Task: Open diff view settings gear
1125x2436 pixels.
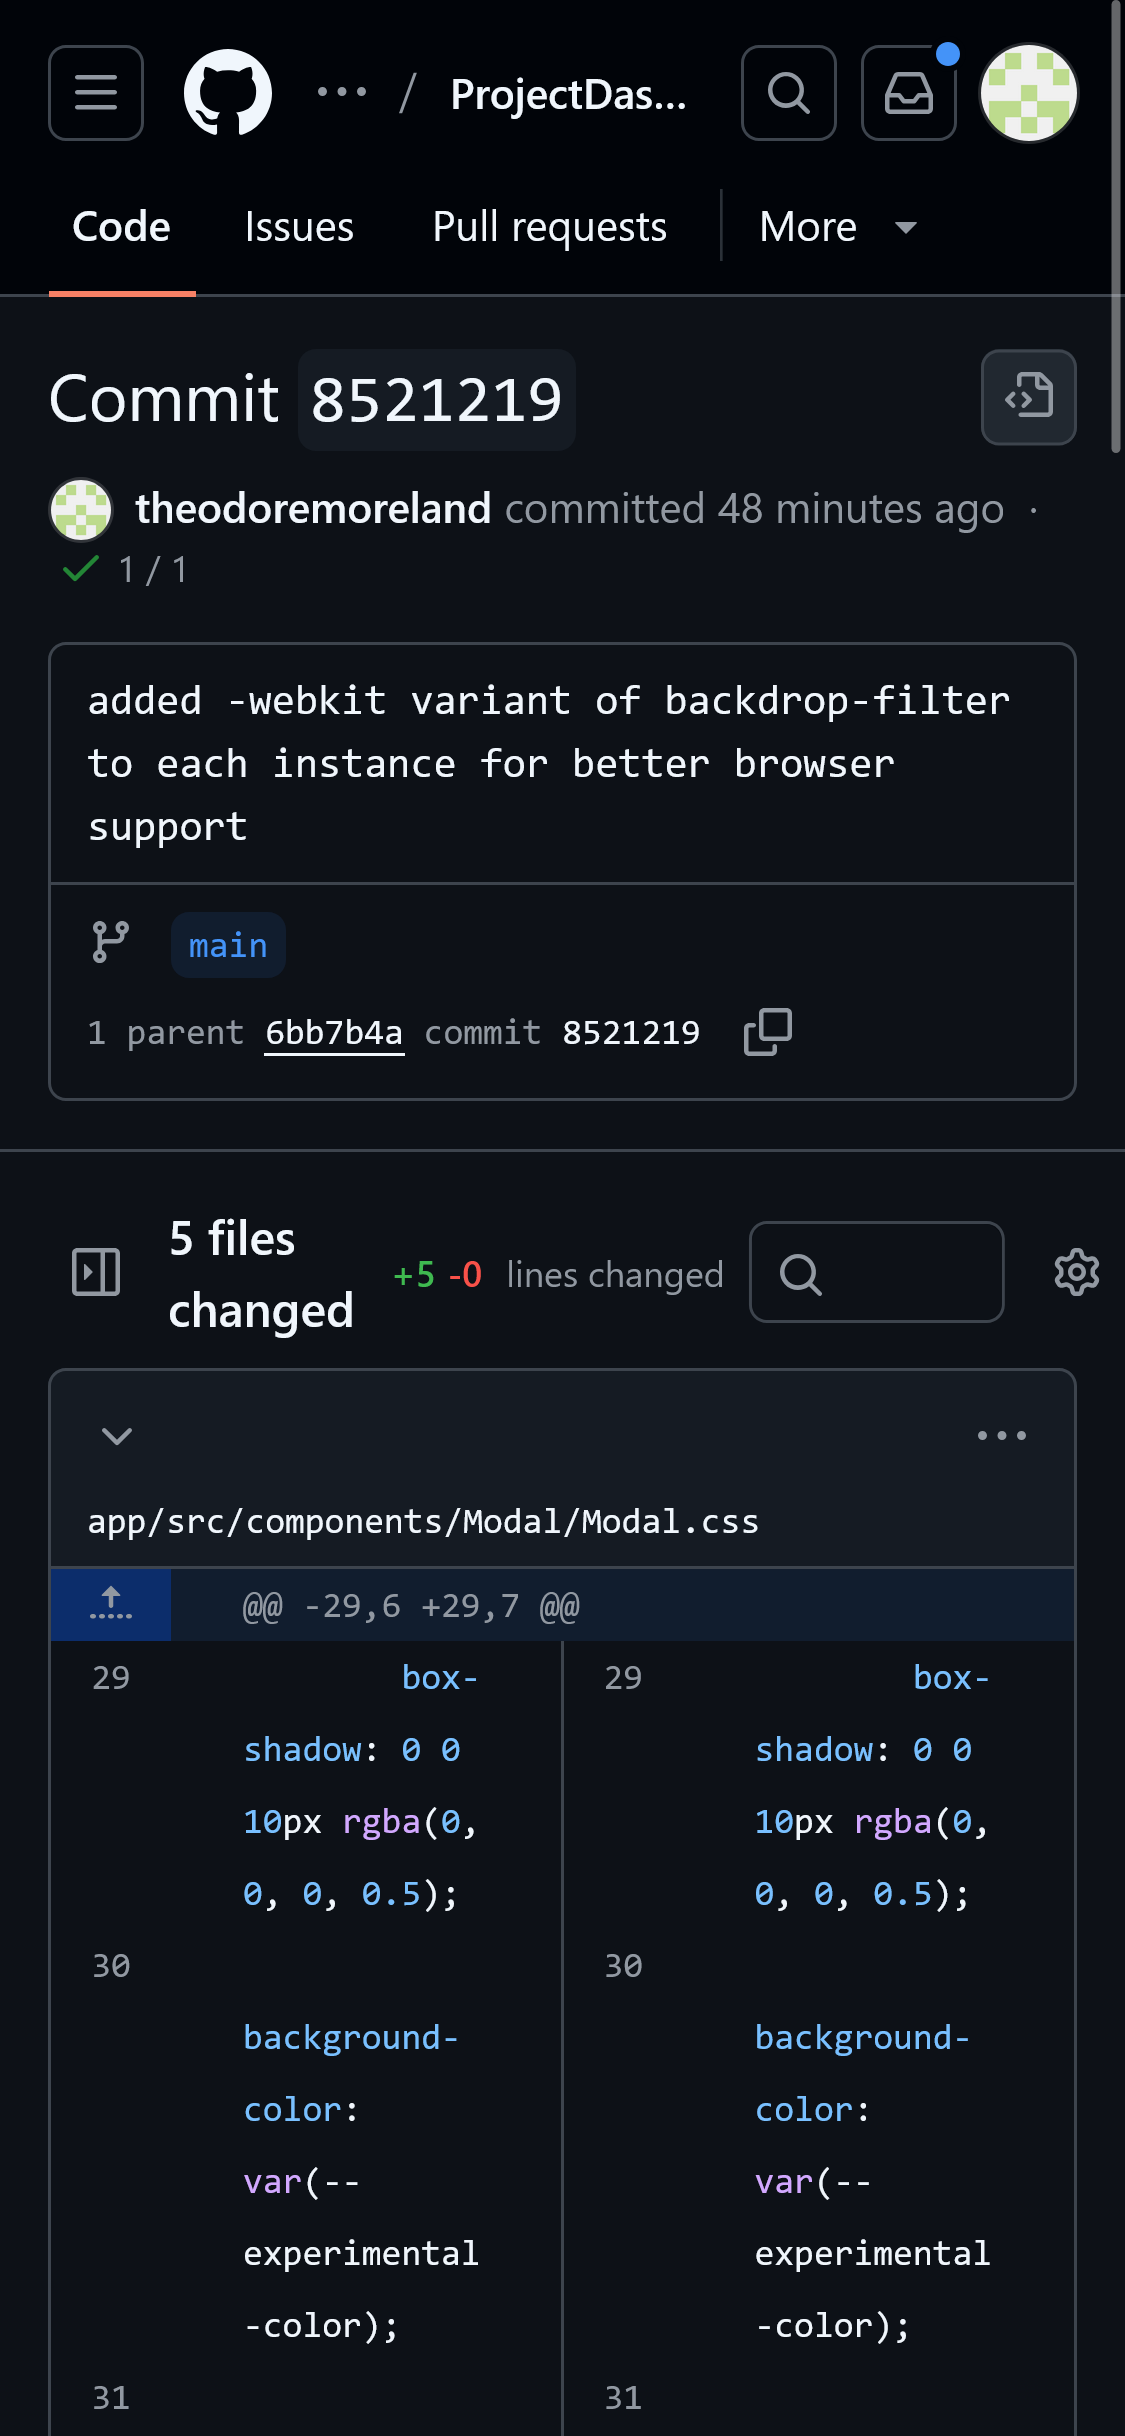Action: [x=1076, y=1273]
